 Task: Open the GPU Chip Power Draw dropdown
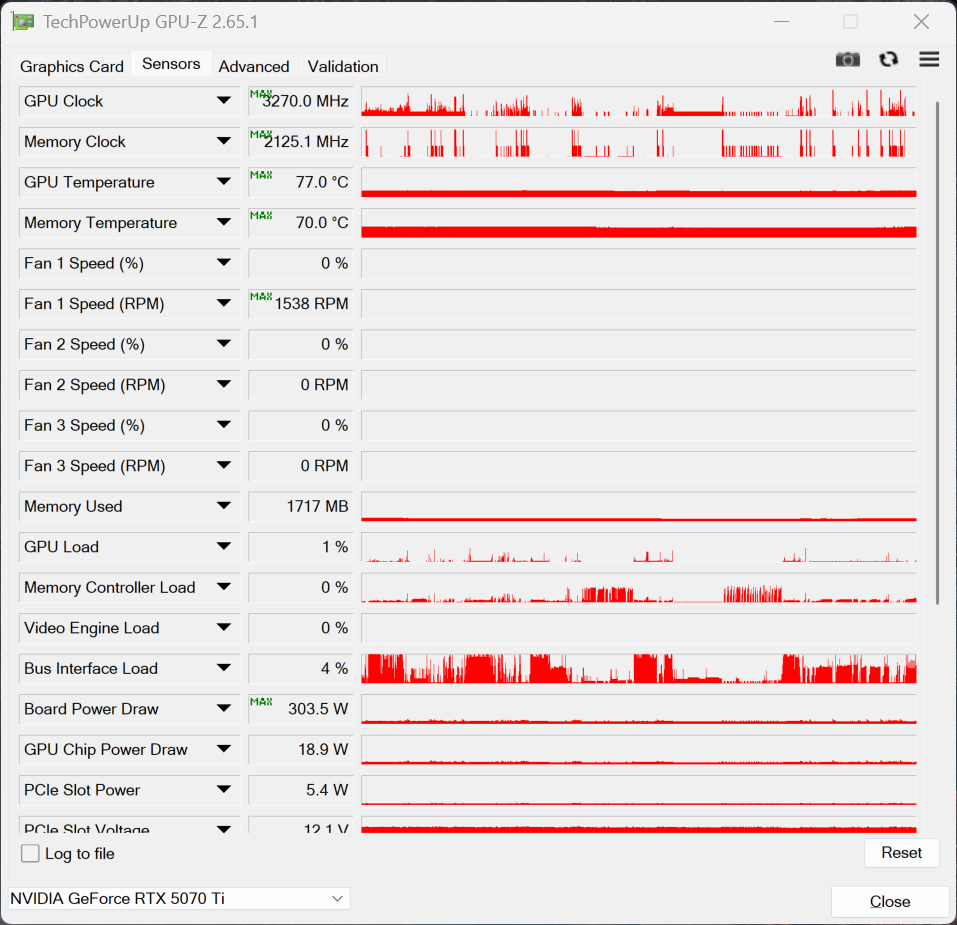point(224,749)
